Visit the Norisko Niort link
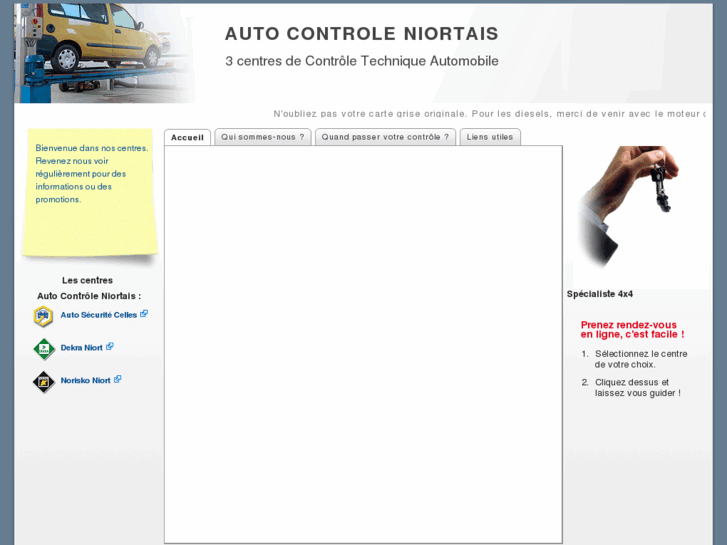 [85, 380]
